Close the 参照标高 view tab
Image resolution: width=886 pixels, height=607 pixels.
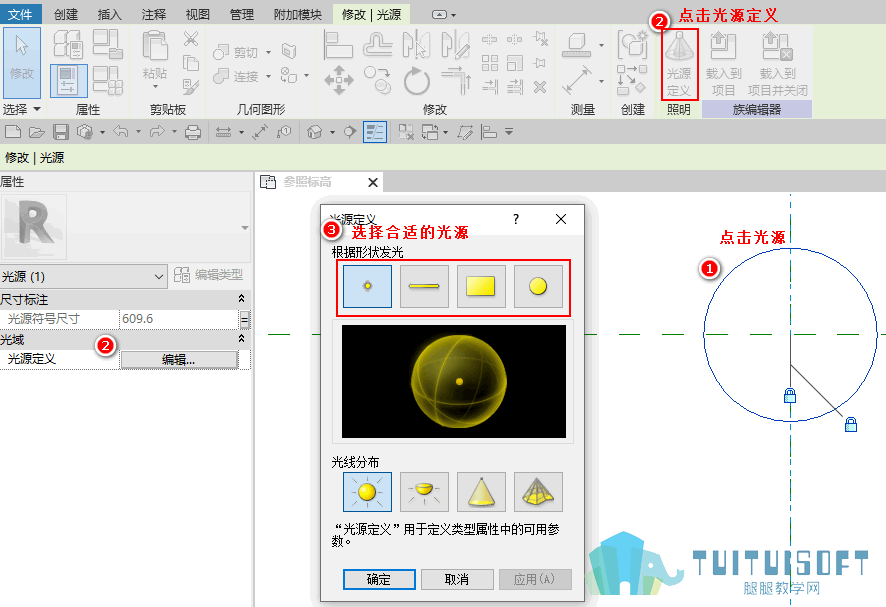(373, 183)
